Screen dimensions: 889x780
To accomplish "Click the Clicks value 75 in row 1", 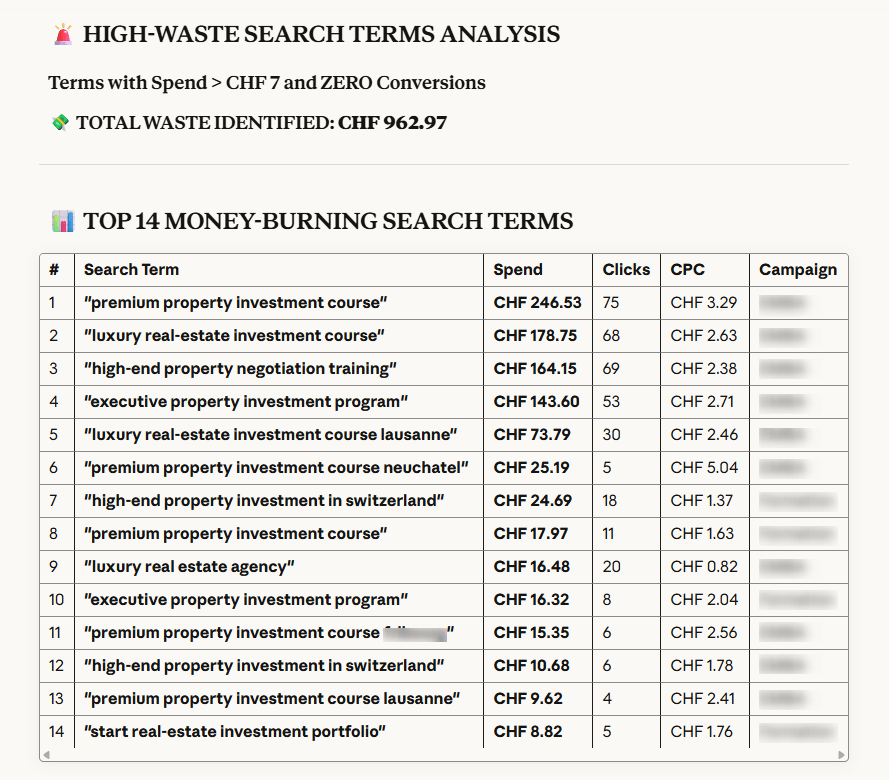I will 612,302.
